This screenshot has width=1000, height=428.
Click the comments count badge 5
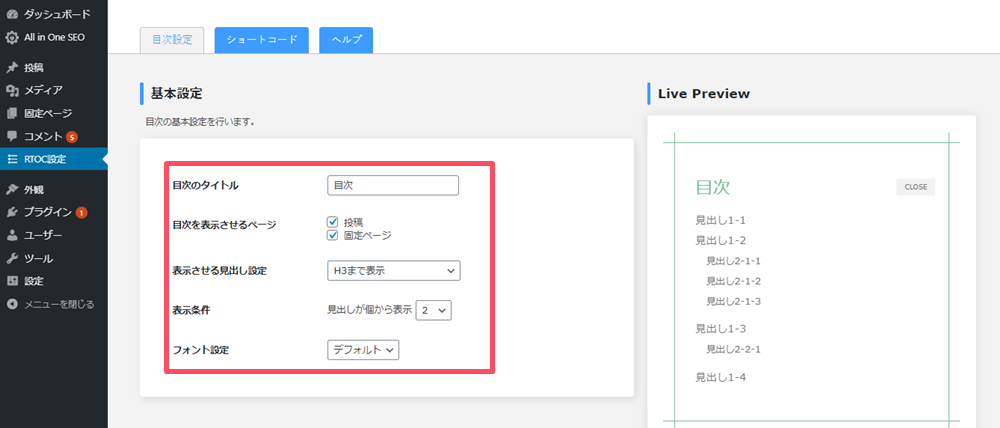tap(71, 137)
